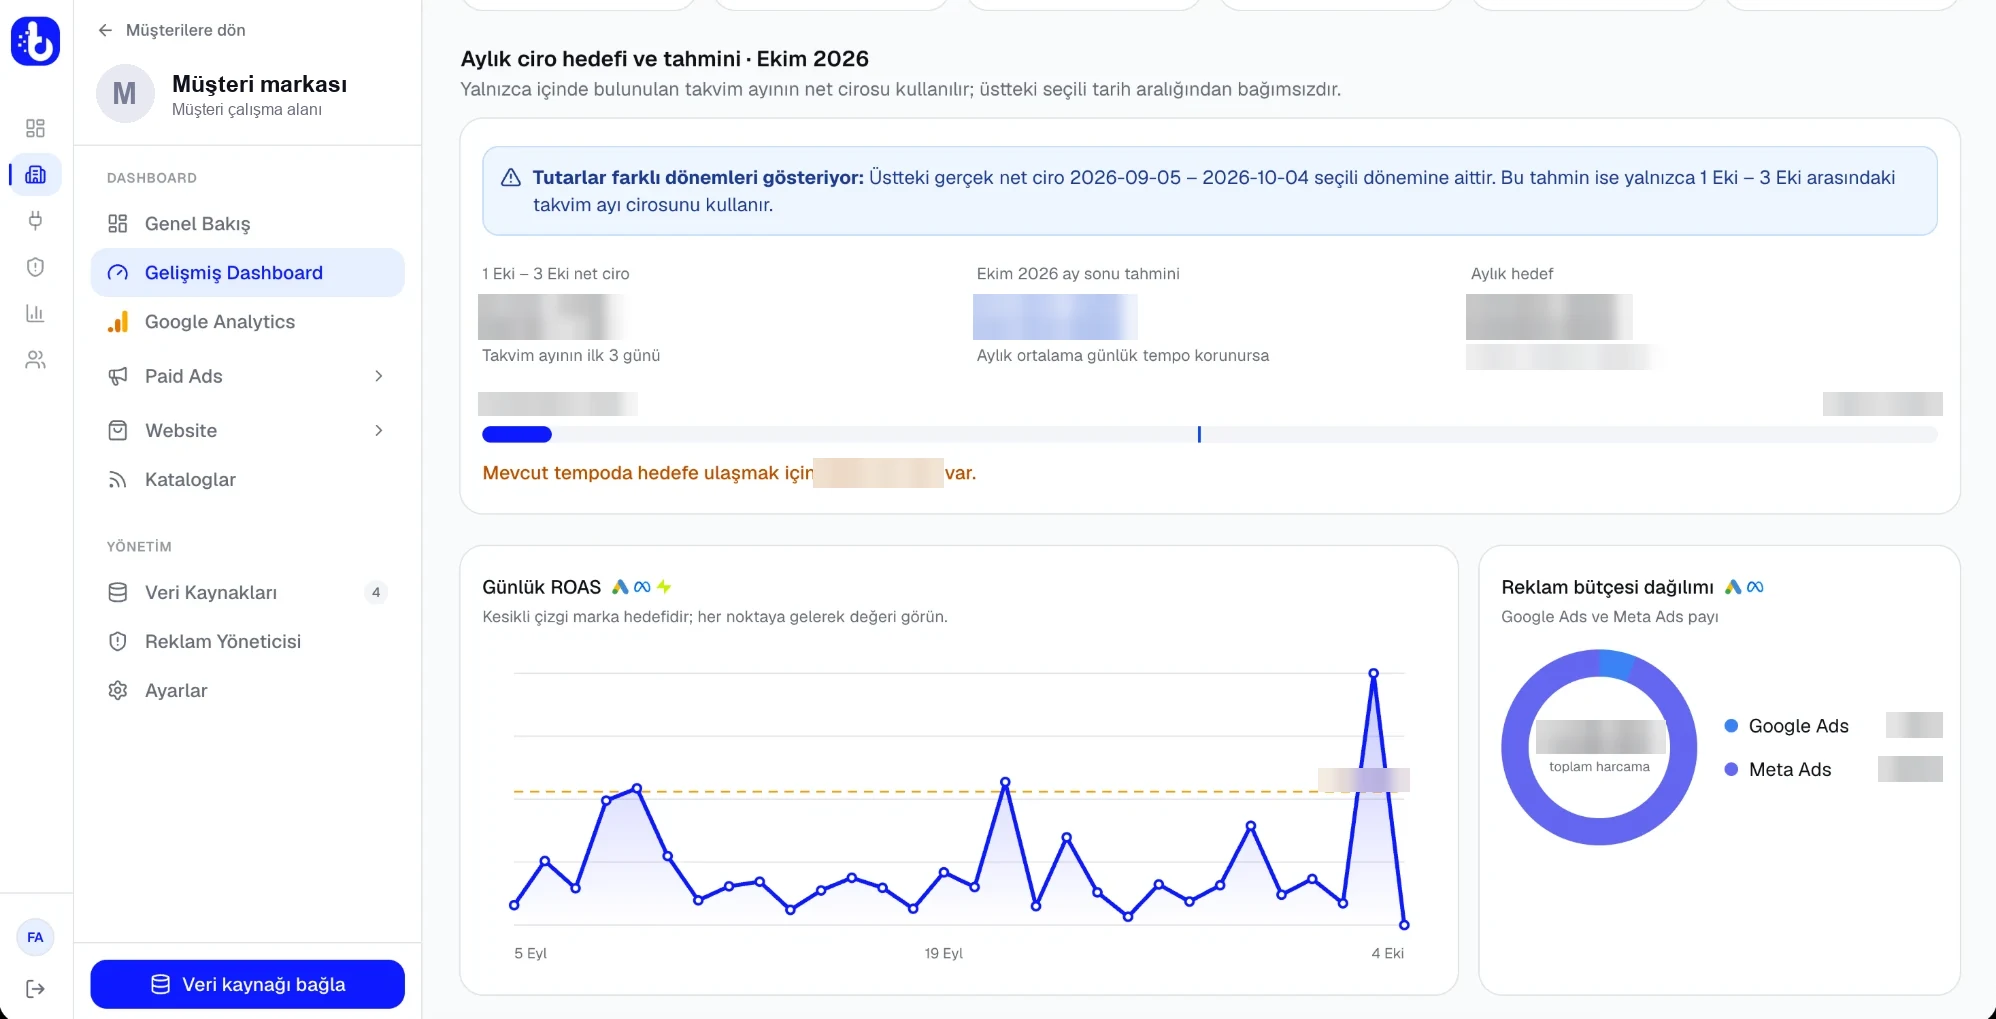1996x1019 pixels.
Task: Open the bar chart icon in the left rail
Action: (x=35, y=313)
